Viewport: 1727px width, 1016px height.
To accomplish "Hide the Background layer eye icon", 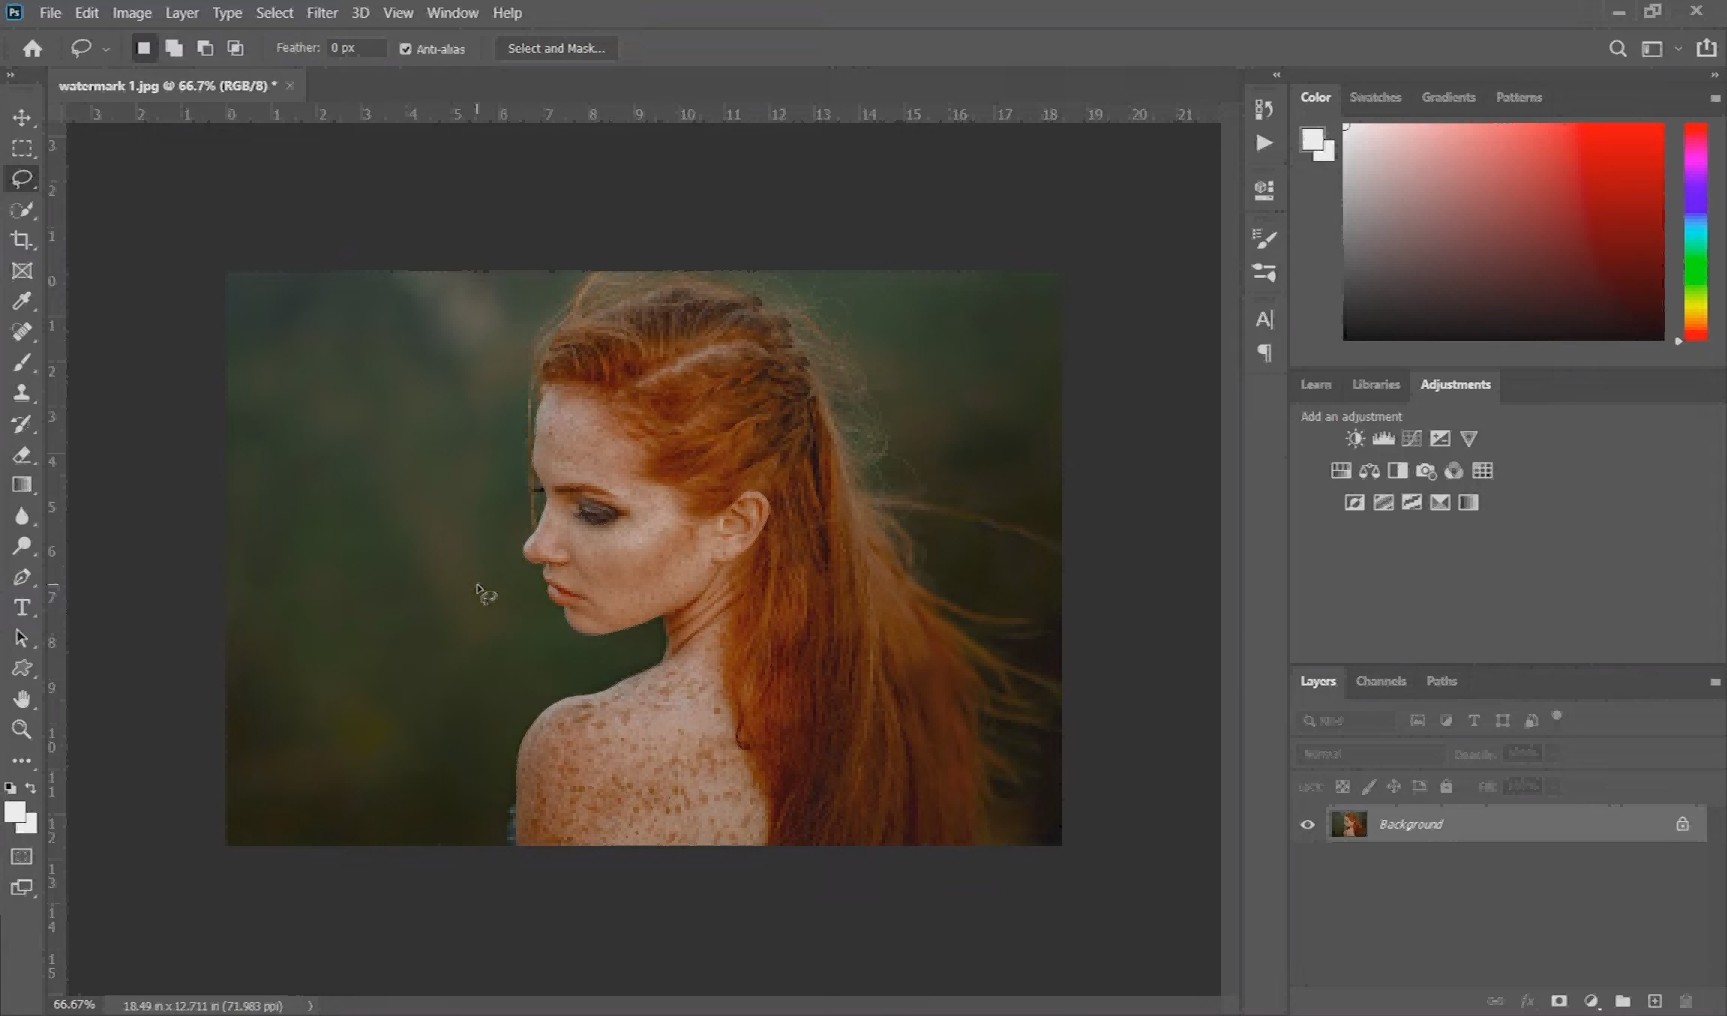I will [1307, 825].
